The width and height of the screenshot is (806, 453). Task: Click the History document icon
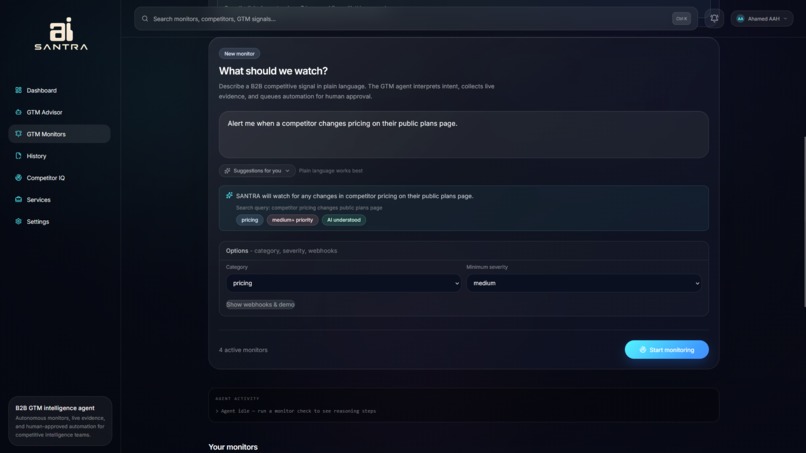click(19, 156)
